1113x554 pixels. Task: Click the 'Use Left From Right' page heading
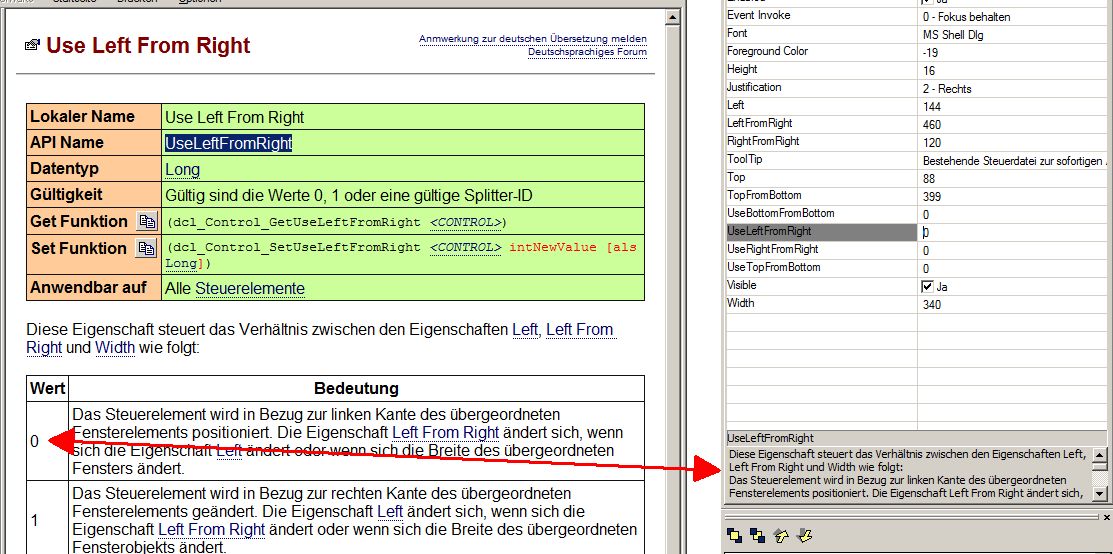point(148,45)
